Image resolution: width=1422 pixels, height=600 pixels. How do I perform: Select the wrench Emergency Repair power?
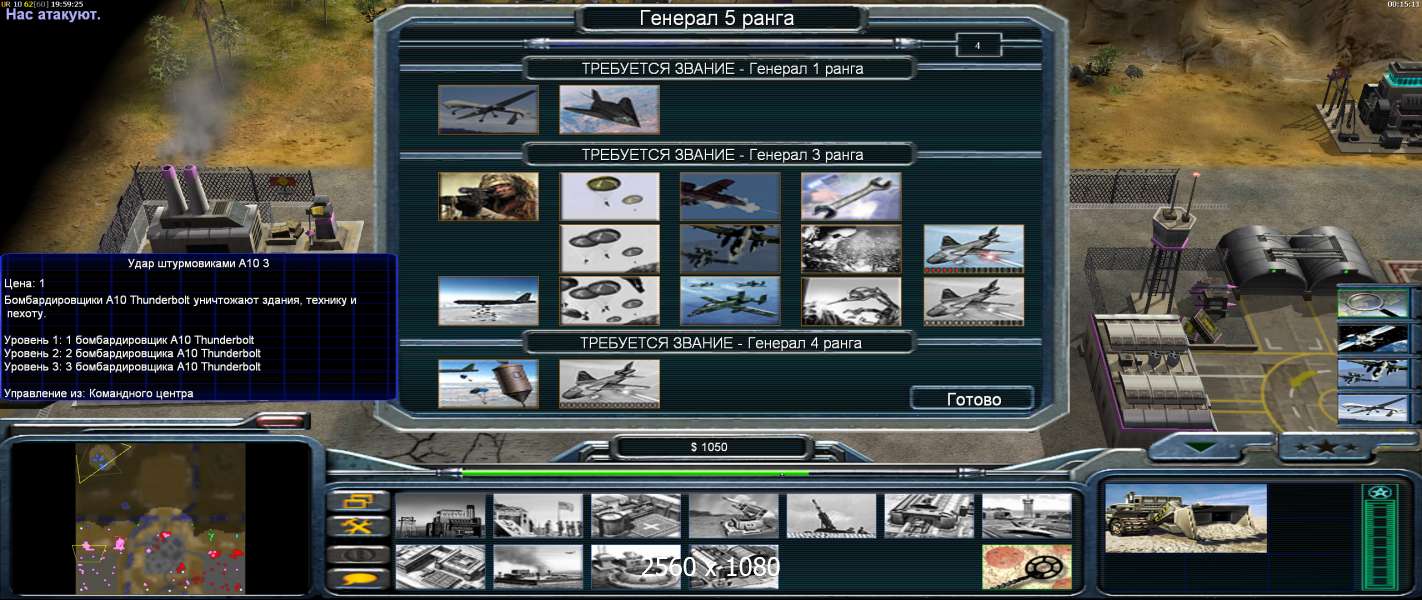851,197
